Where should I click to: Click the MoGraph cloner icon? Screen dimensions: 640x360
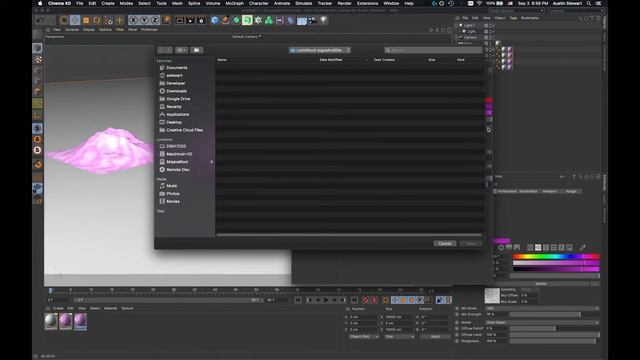point(269,20)
